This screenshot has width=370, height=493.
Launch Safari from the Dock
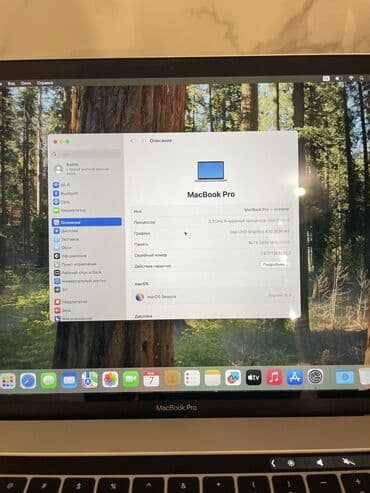28,381
